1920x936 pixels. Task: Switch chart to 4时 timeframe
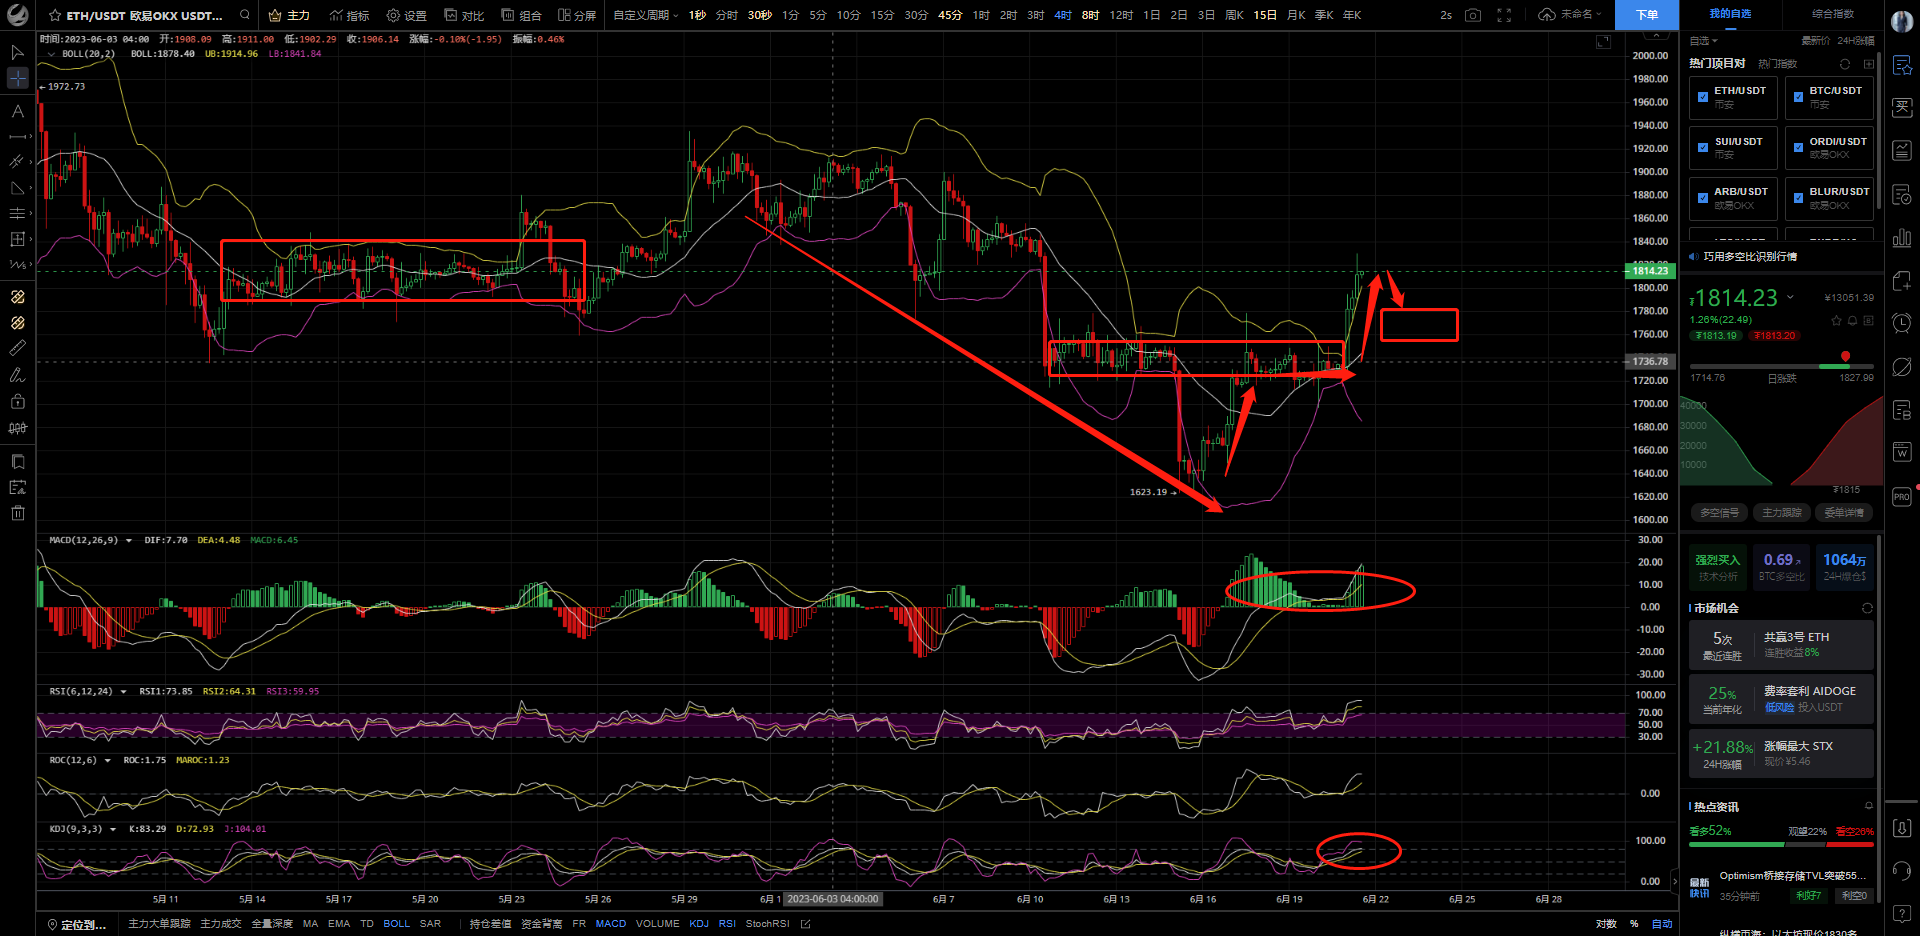pos(1063,15)
